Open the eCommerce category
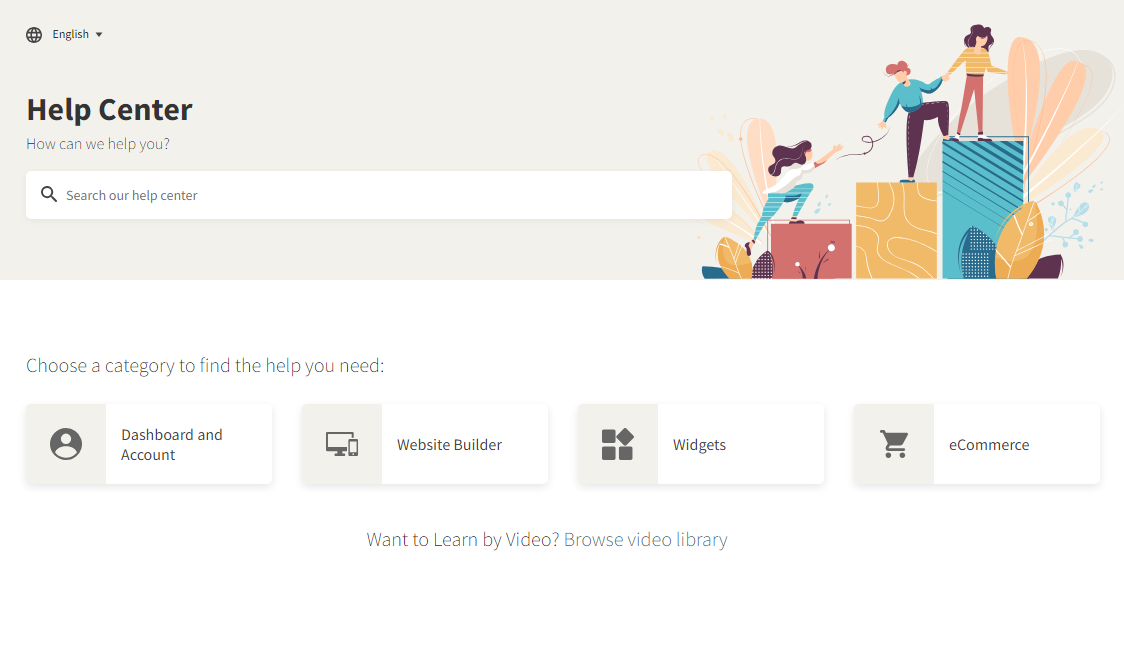The width and height of the screenshot is (1124, 663). coord(977,444)
